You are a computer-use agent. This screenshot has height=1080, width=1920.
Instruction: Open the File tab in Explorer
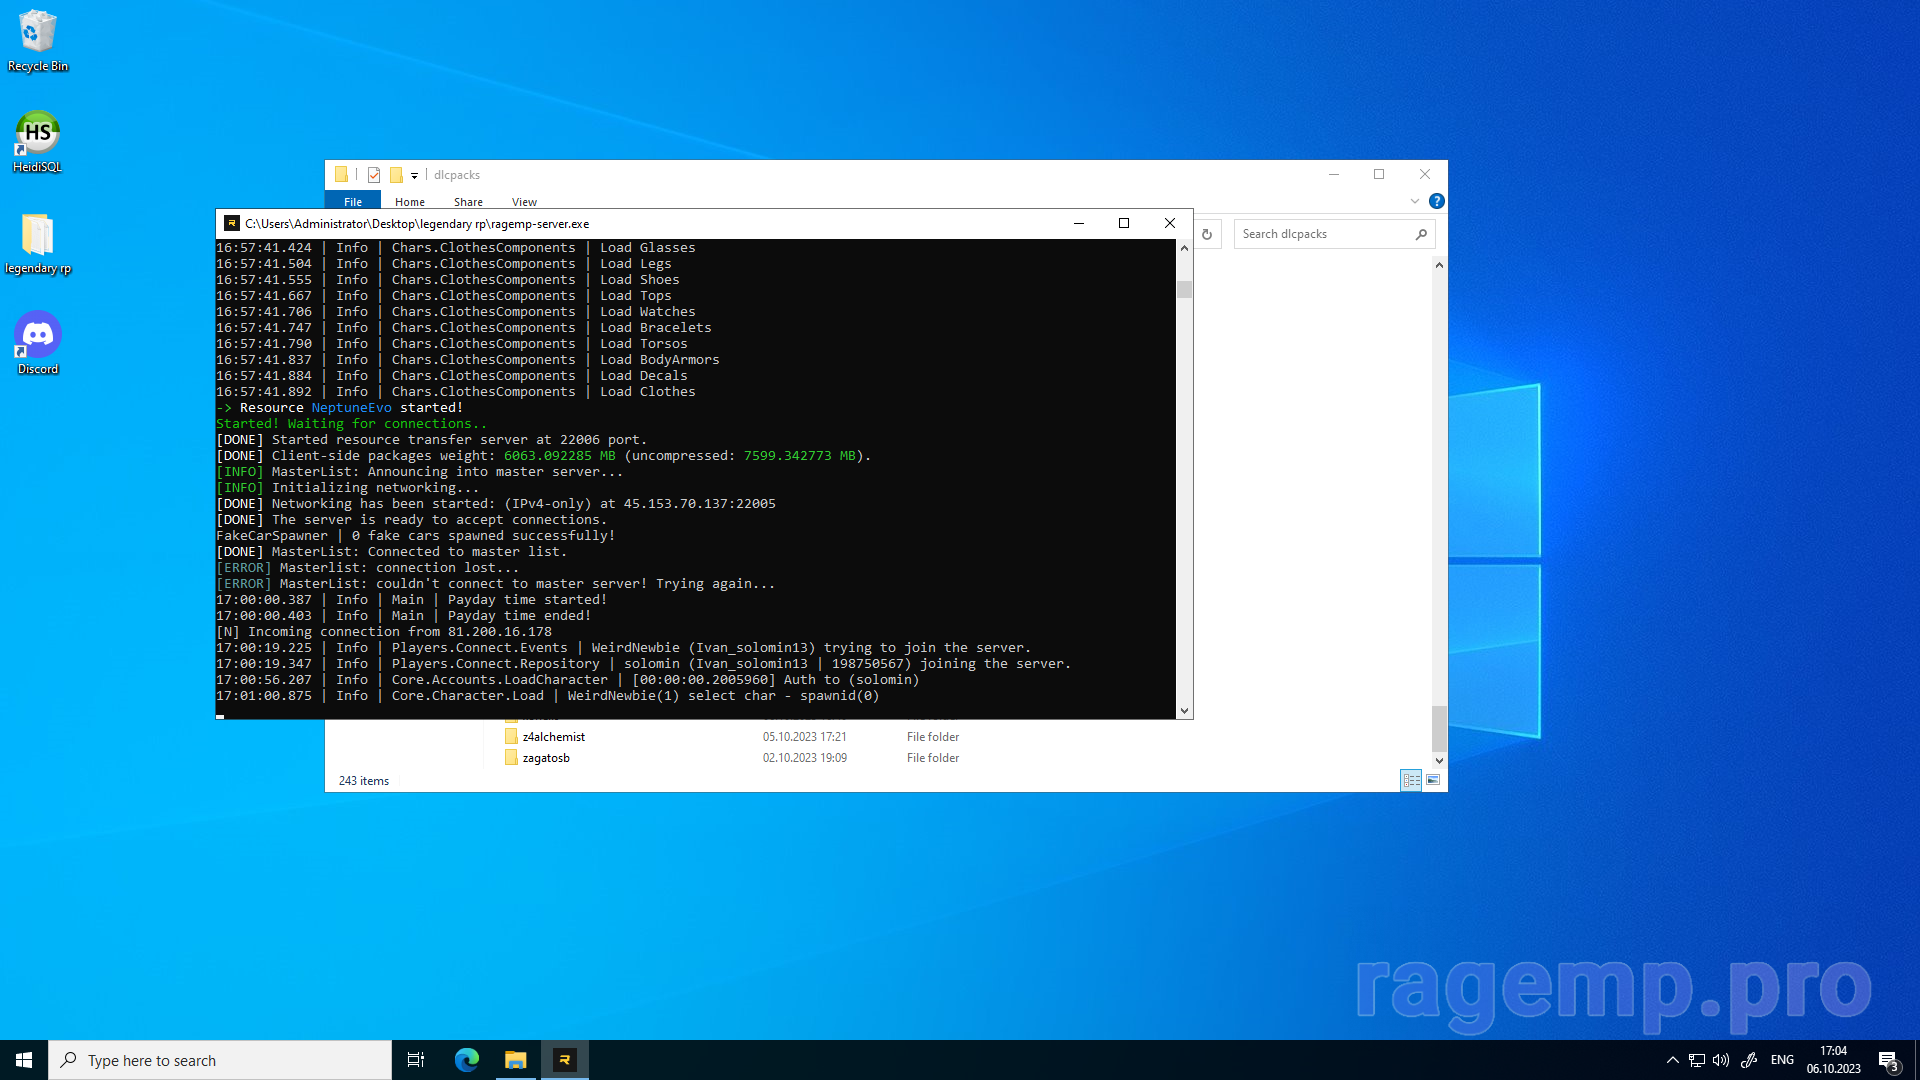point(353,201)
